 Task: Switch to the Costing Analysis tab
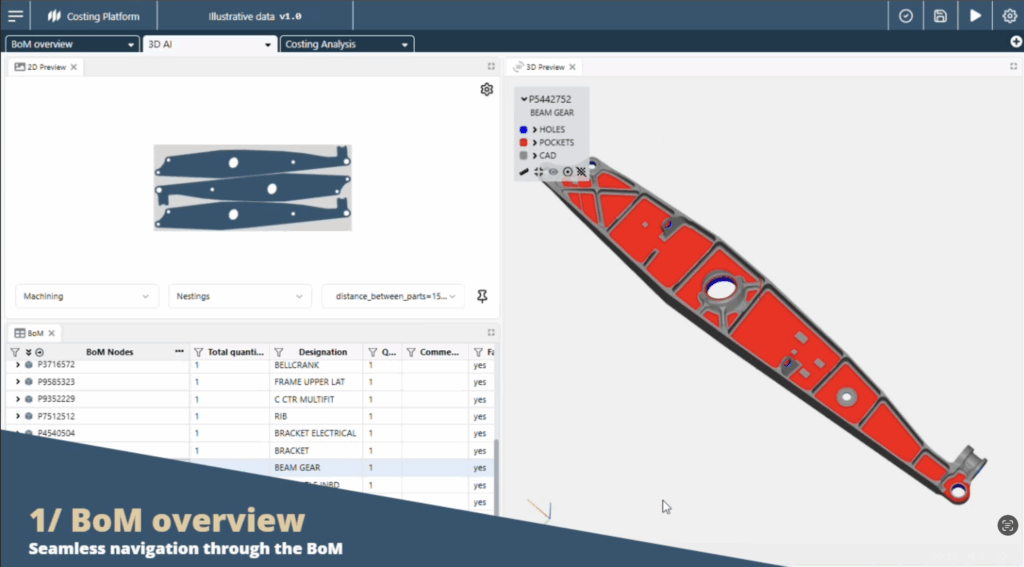pos(346,44)
